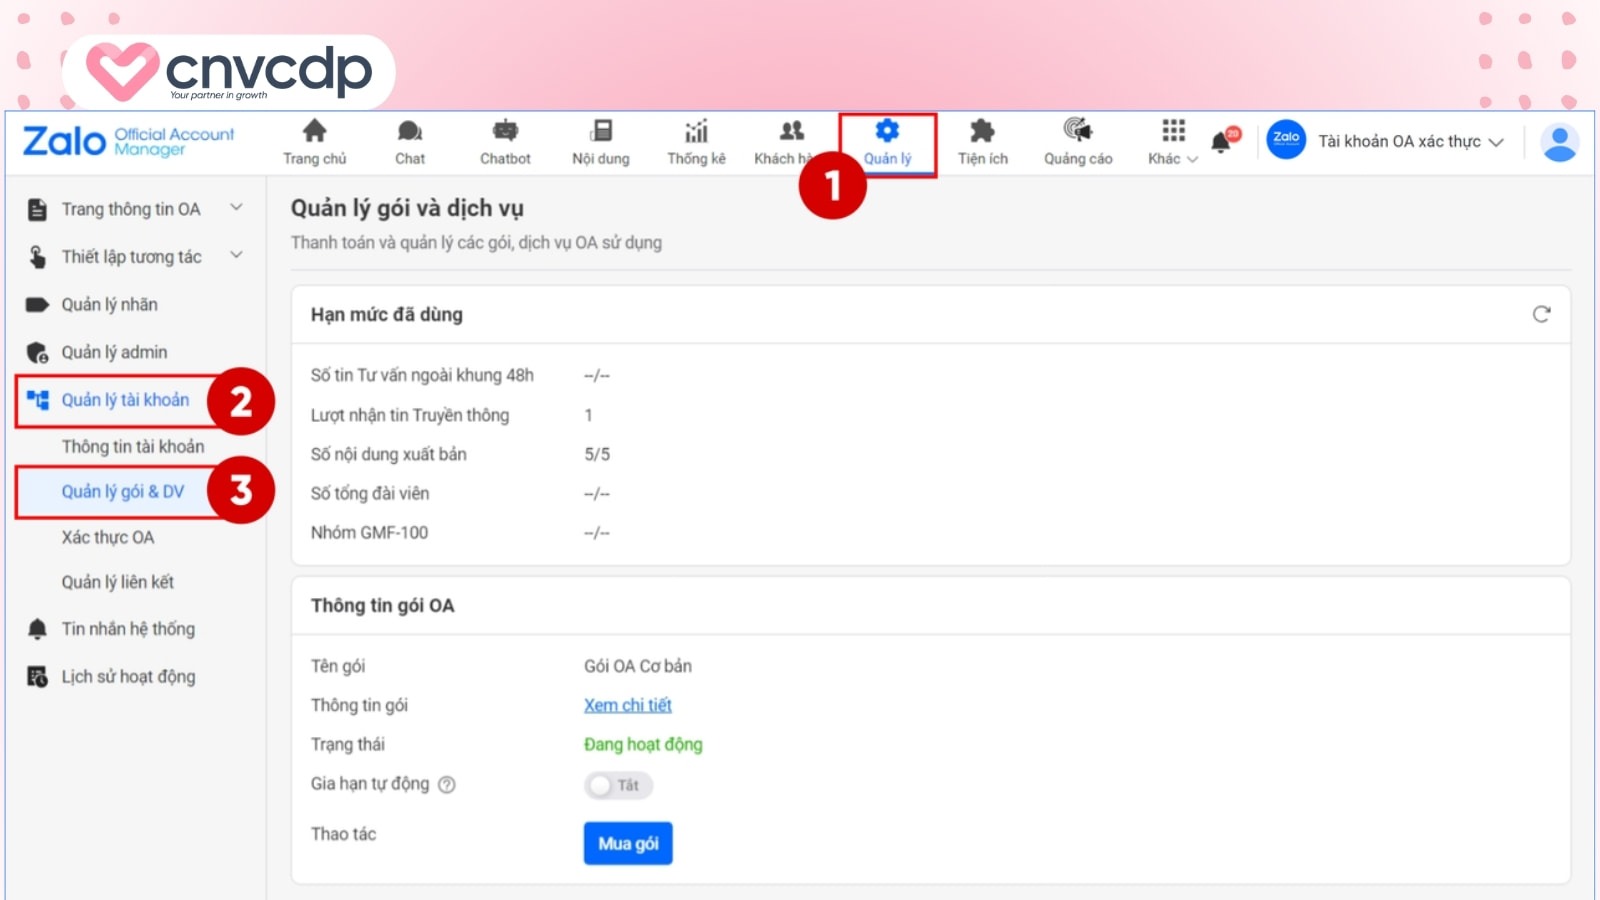Click the Lượt nhận tin Truyền thông label
The image size is (1600, 900).
(410, 415)
